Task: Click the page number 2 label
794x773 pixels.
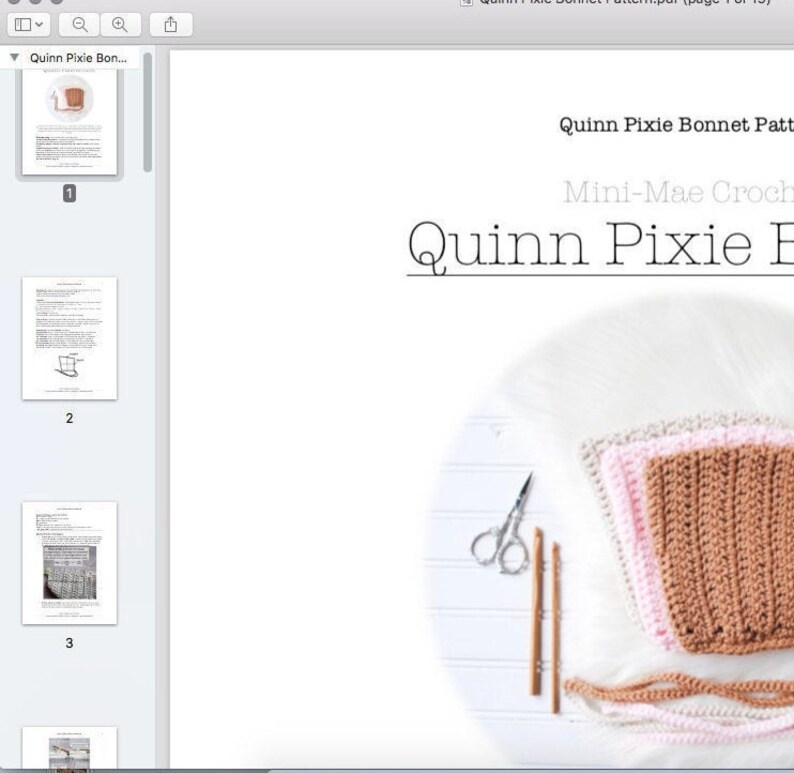Action: 69,418
